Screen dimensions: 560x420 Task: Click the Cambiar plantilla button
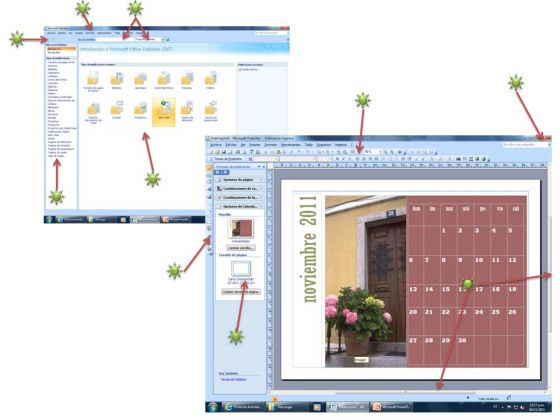tap(241, 248)
